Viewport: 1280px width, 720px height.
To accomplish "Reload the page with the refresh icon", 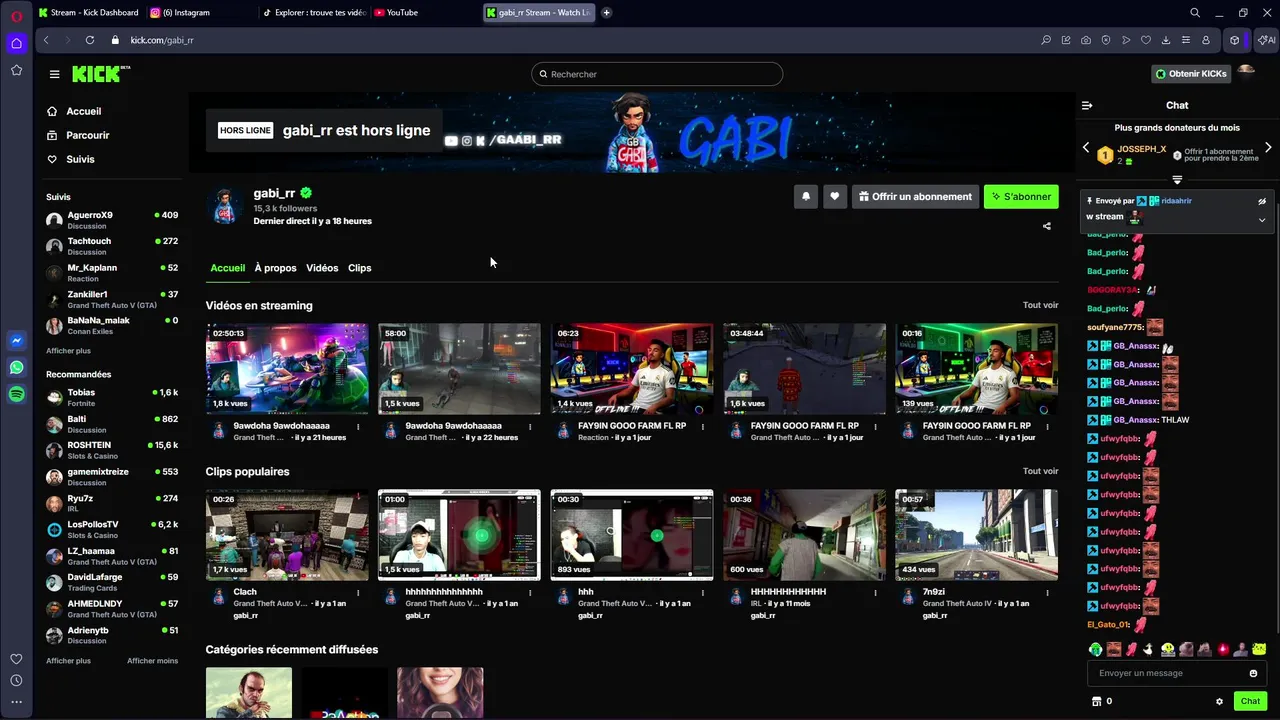I will [x=90, y=40].
